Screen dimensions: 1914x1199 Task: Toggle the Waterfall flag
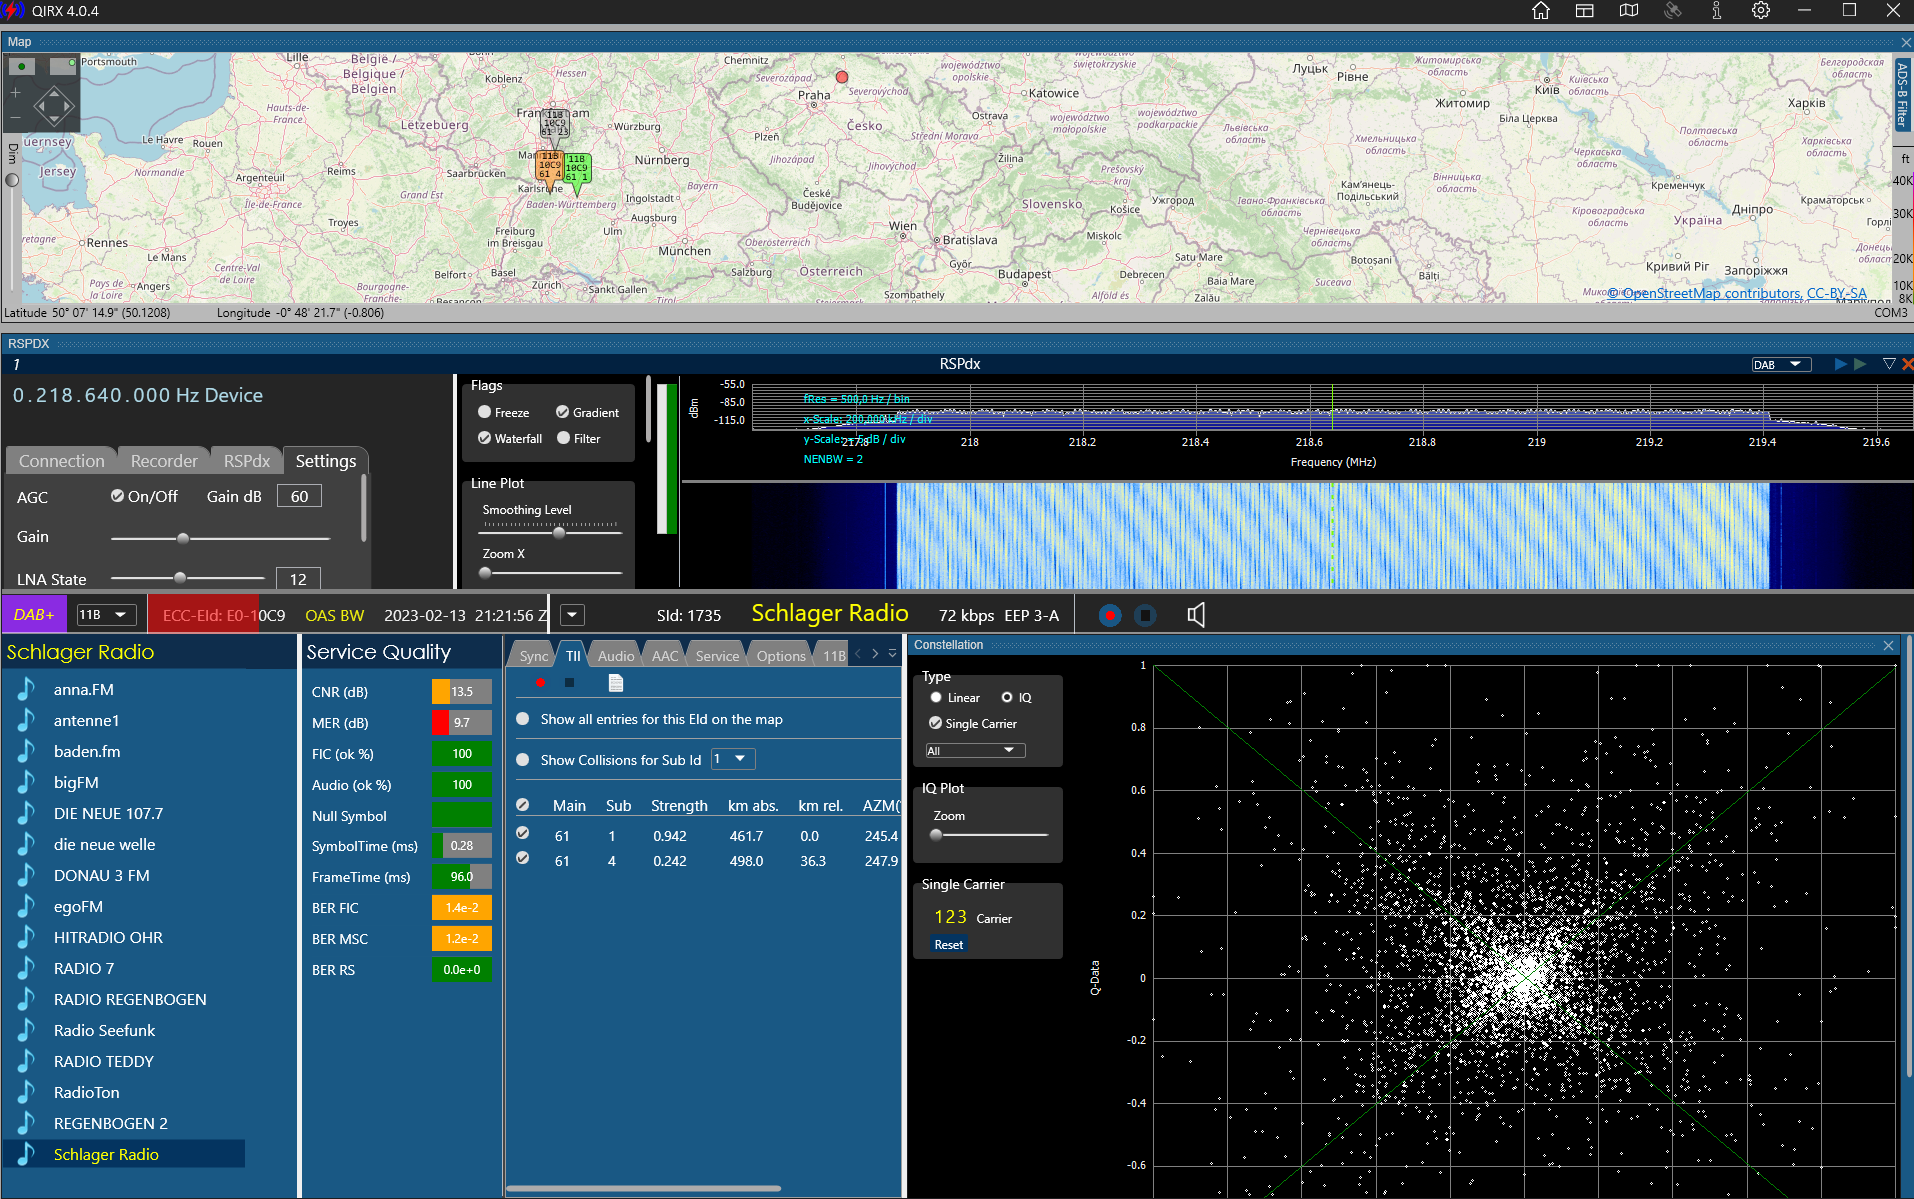[x=484, y=438]
